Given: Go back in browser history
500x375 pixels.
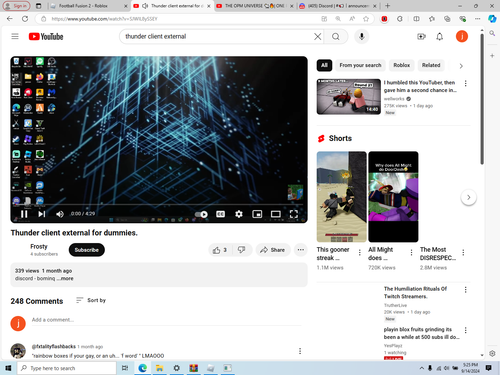Looking at the screenshot, I should 10,19.
